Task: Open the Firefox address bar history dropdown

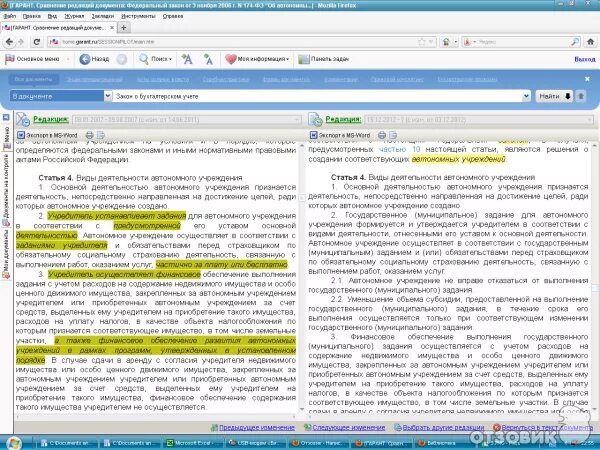Action: point(431,42)
